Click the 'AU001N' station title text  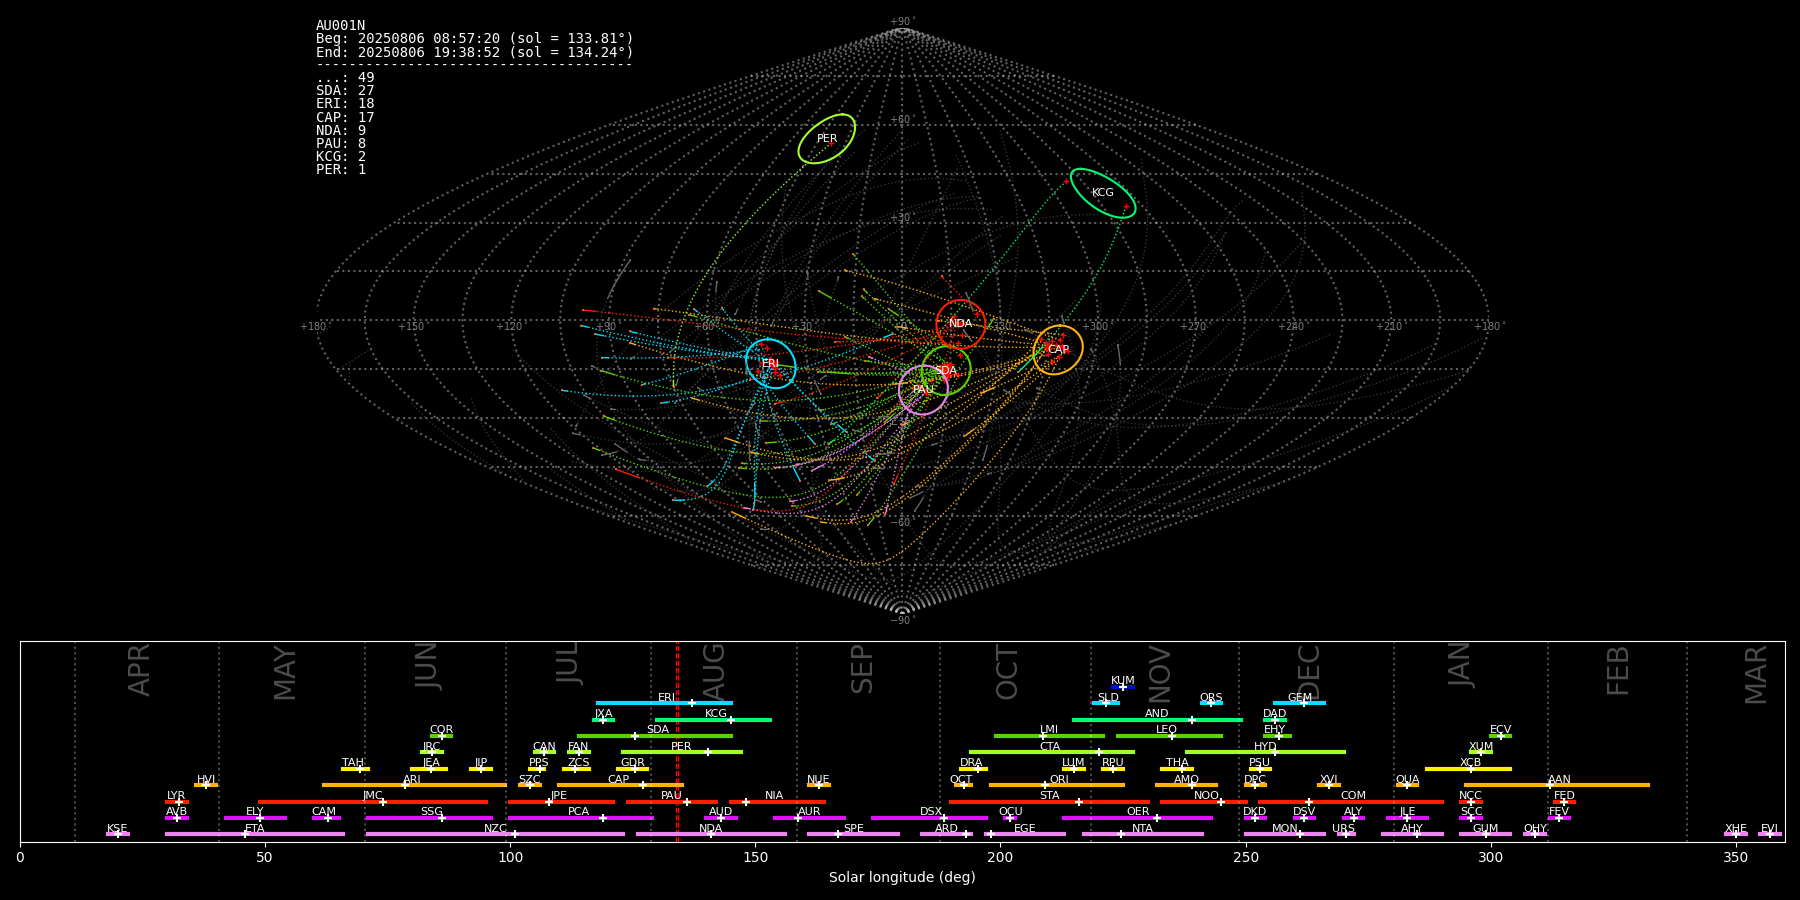point(341,26)
